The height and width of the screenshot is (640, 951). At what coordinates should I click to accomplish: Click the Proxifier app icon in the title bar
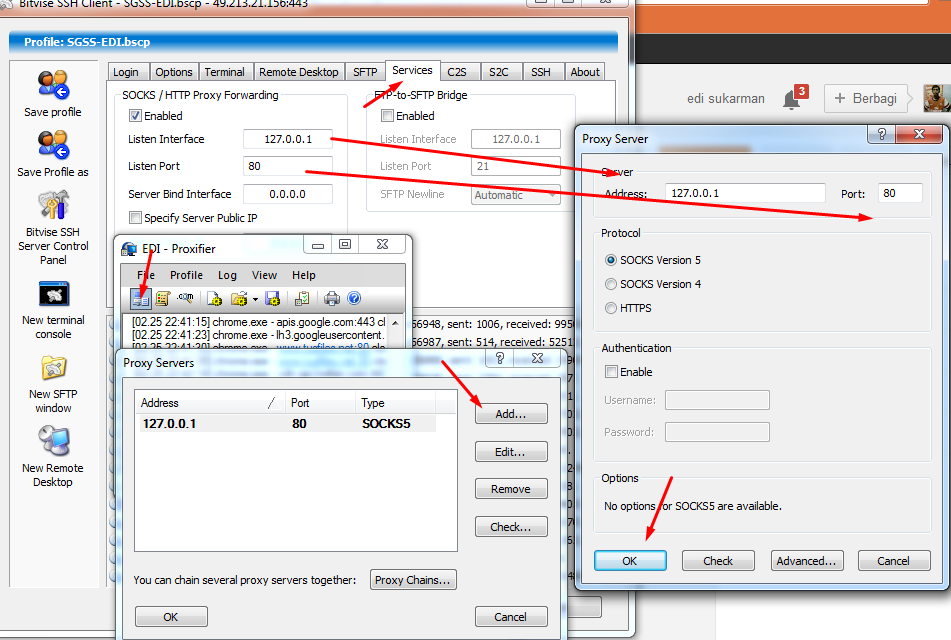129,249
